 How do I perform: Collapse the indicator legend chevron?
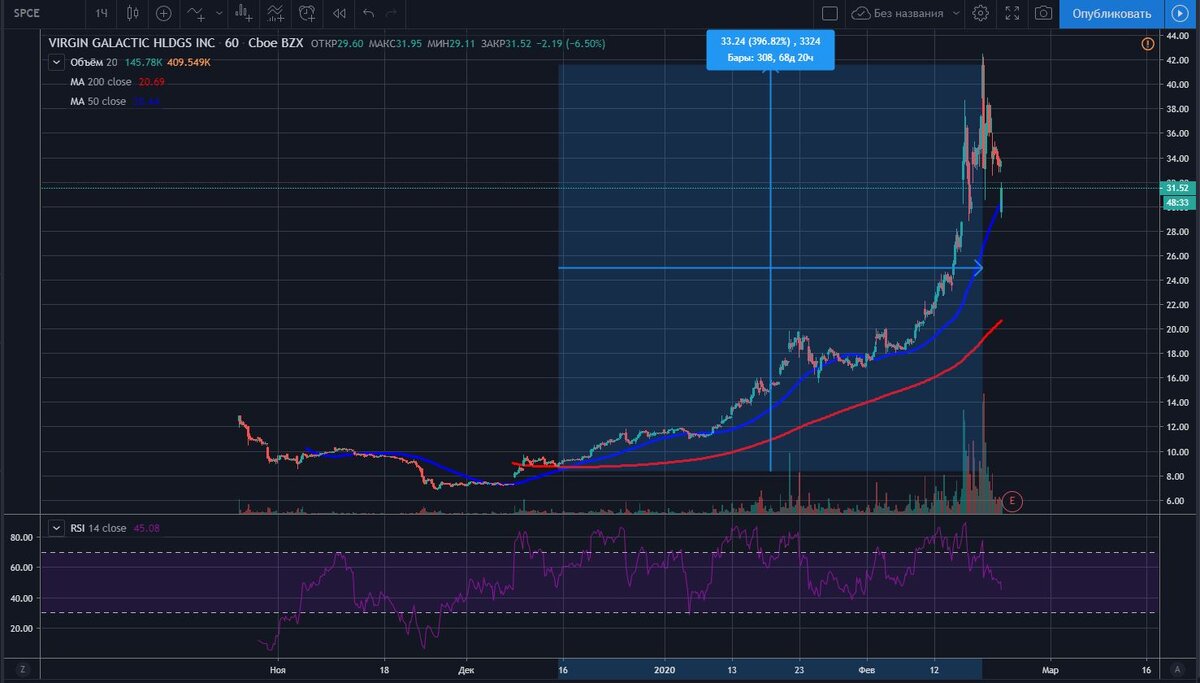coord(55,62)
